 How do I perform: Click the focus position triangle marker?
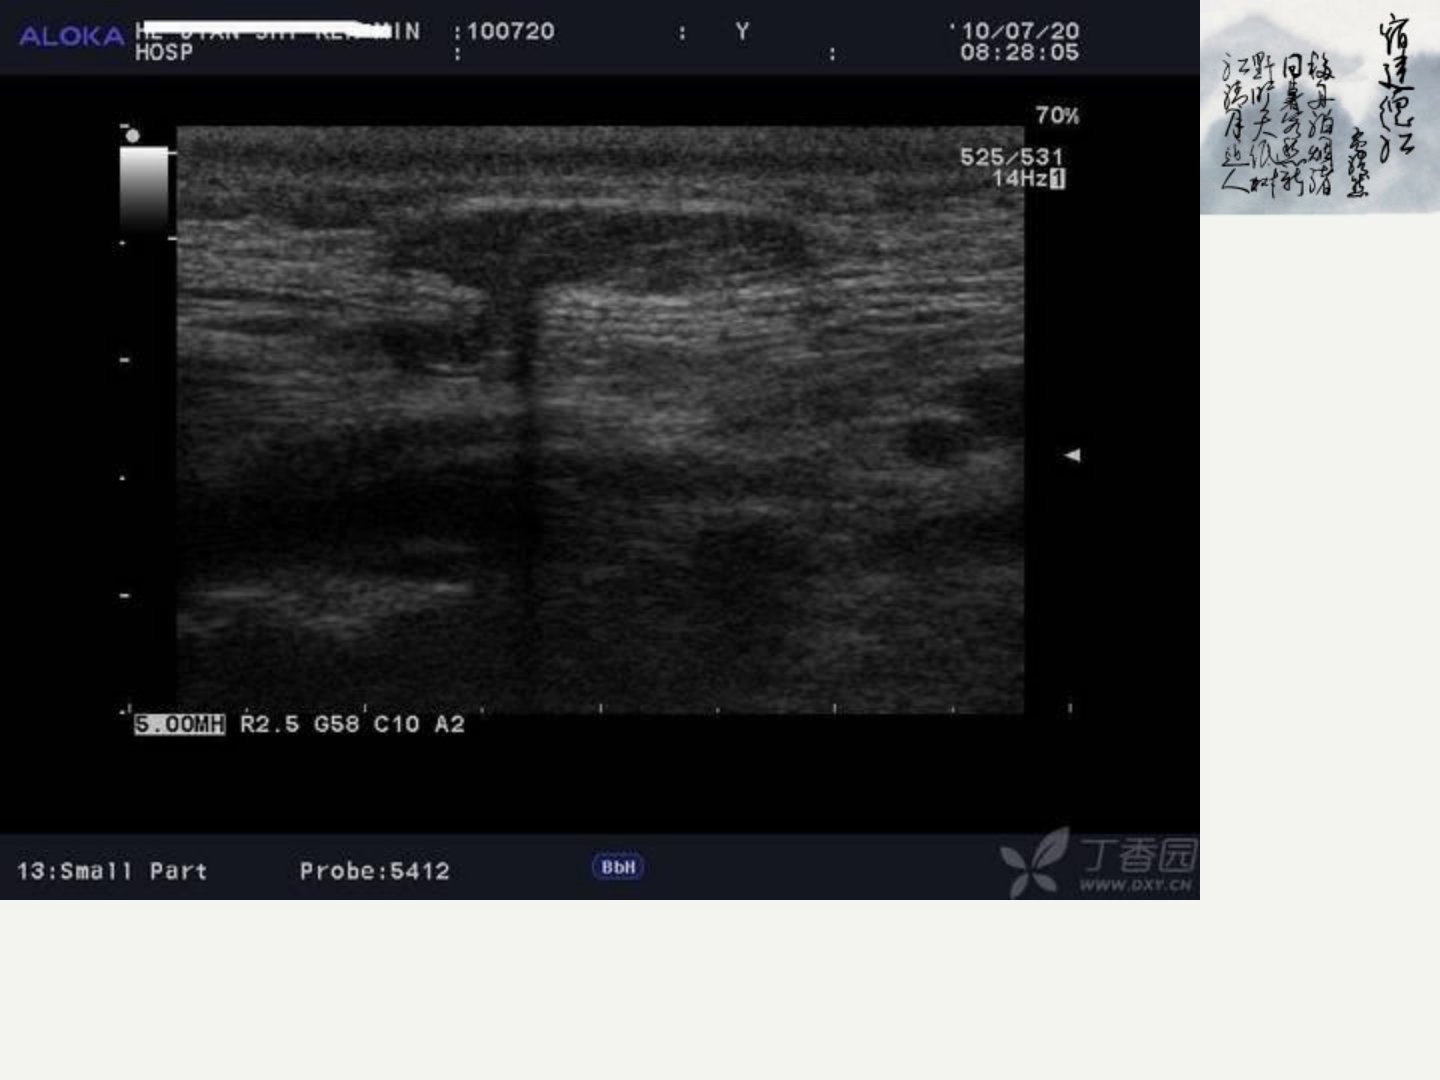1072,455
